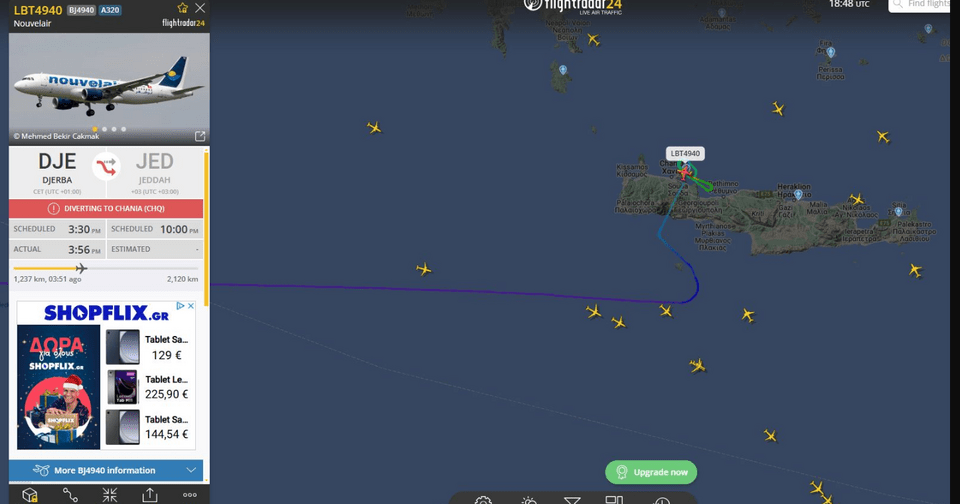The height and width of the screenshot is (504, 960).
Task: Open external link icon on aircraft photo
Action: coord(200,136)
